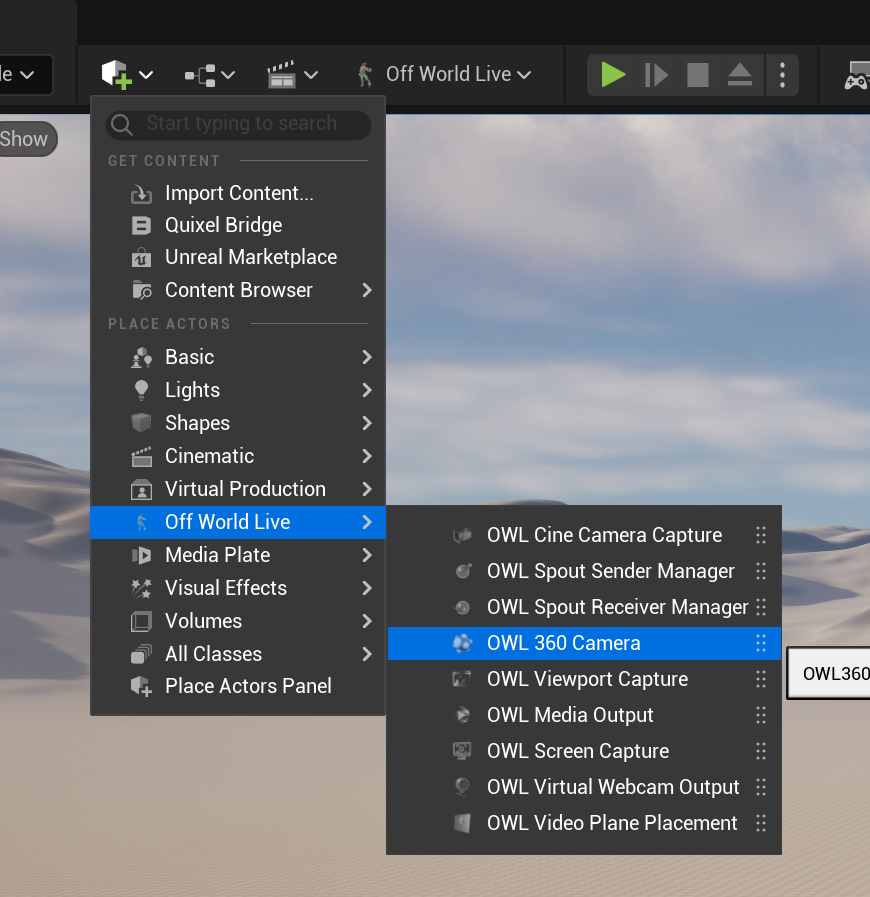Click the Skip/Advance frame button
This screenshot has height=897, width=870.
(656, 75)
